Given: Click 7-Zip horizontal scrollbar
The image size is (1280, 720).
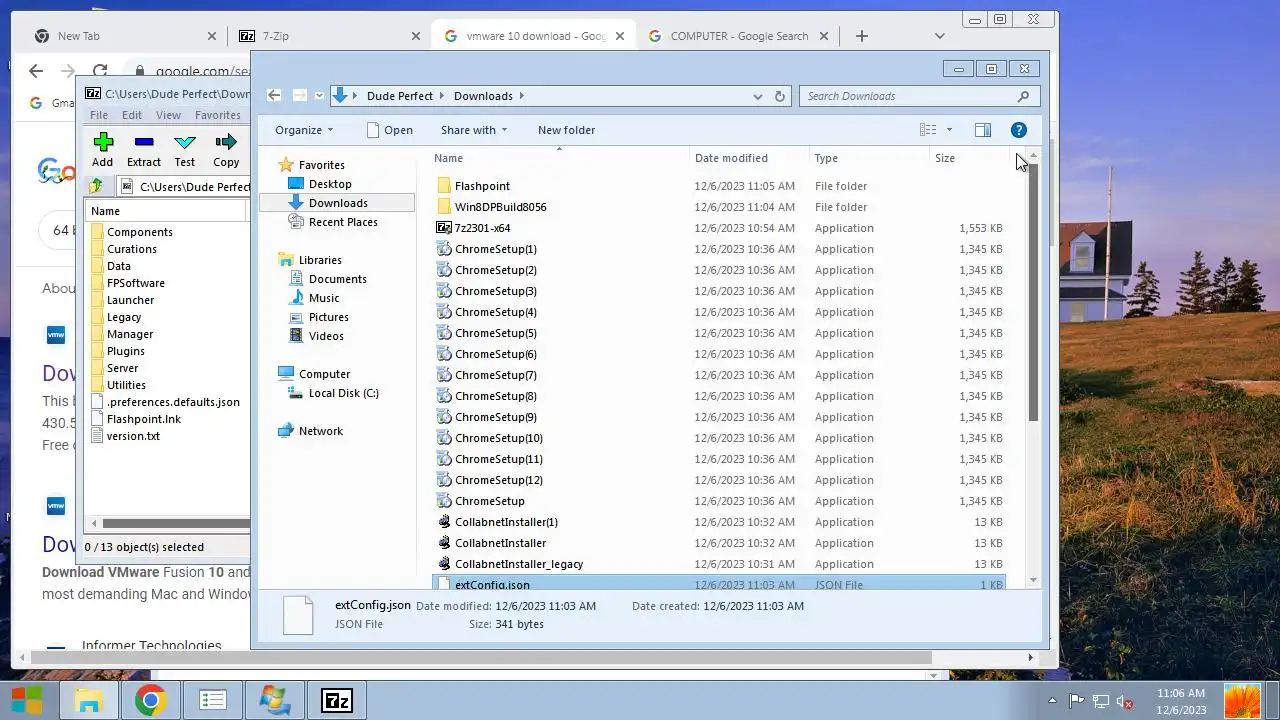Looking at the screenshot, I should (175, 523).
